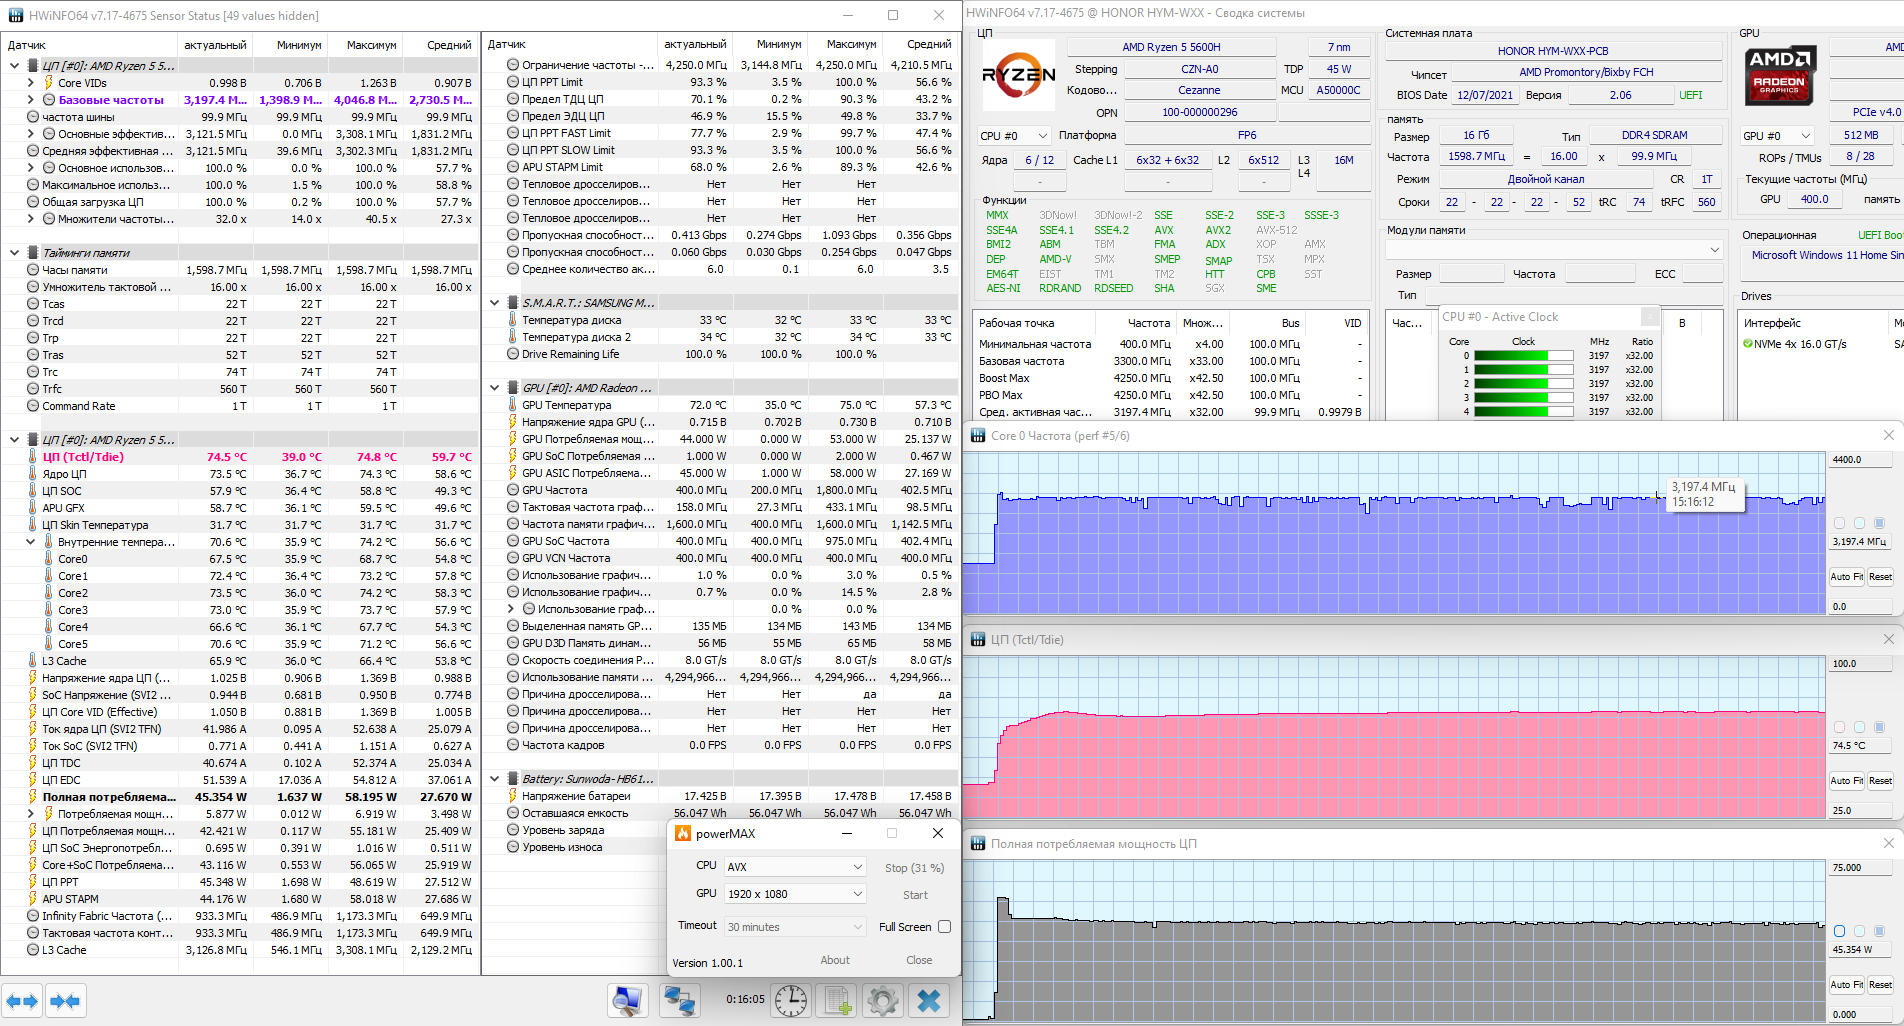Open the 'CPU #0' selector dropdown
The height and width of the screenshot is (1026, 1904).
tap(1013, 136)
